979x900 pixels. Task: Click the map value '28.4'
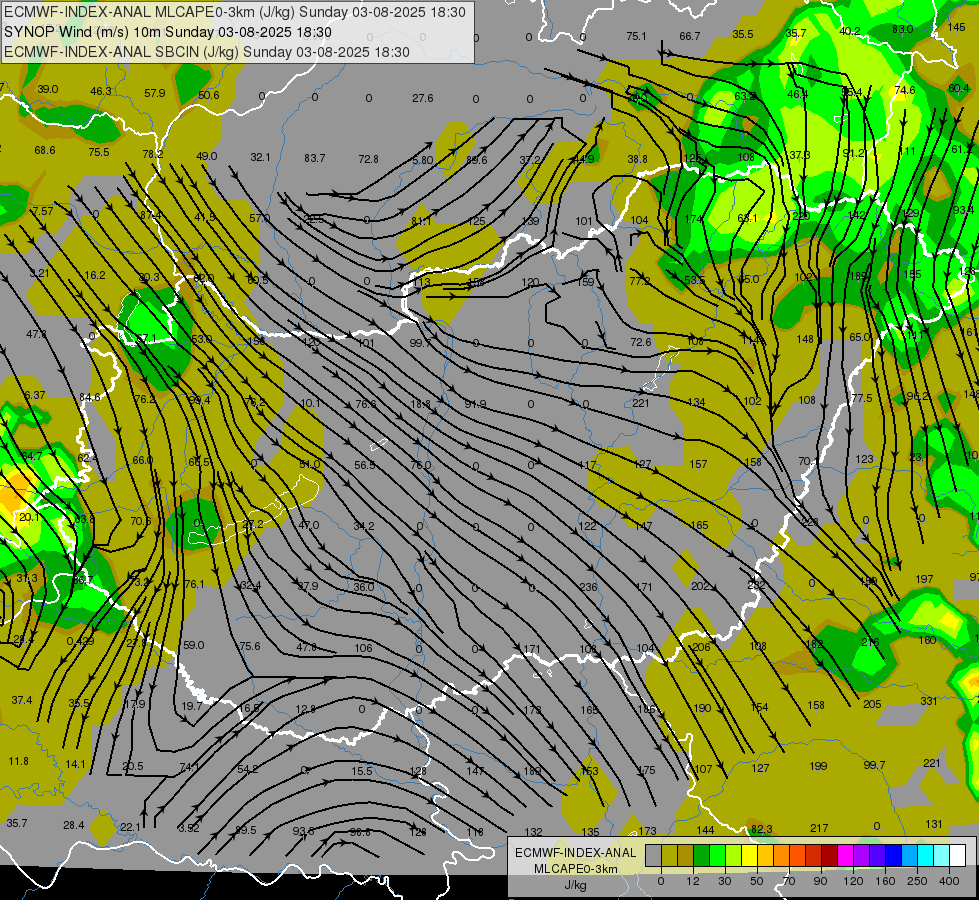tap(74, 825)
